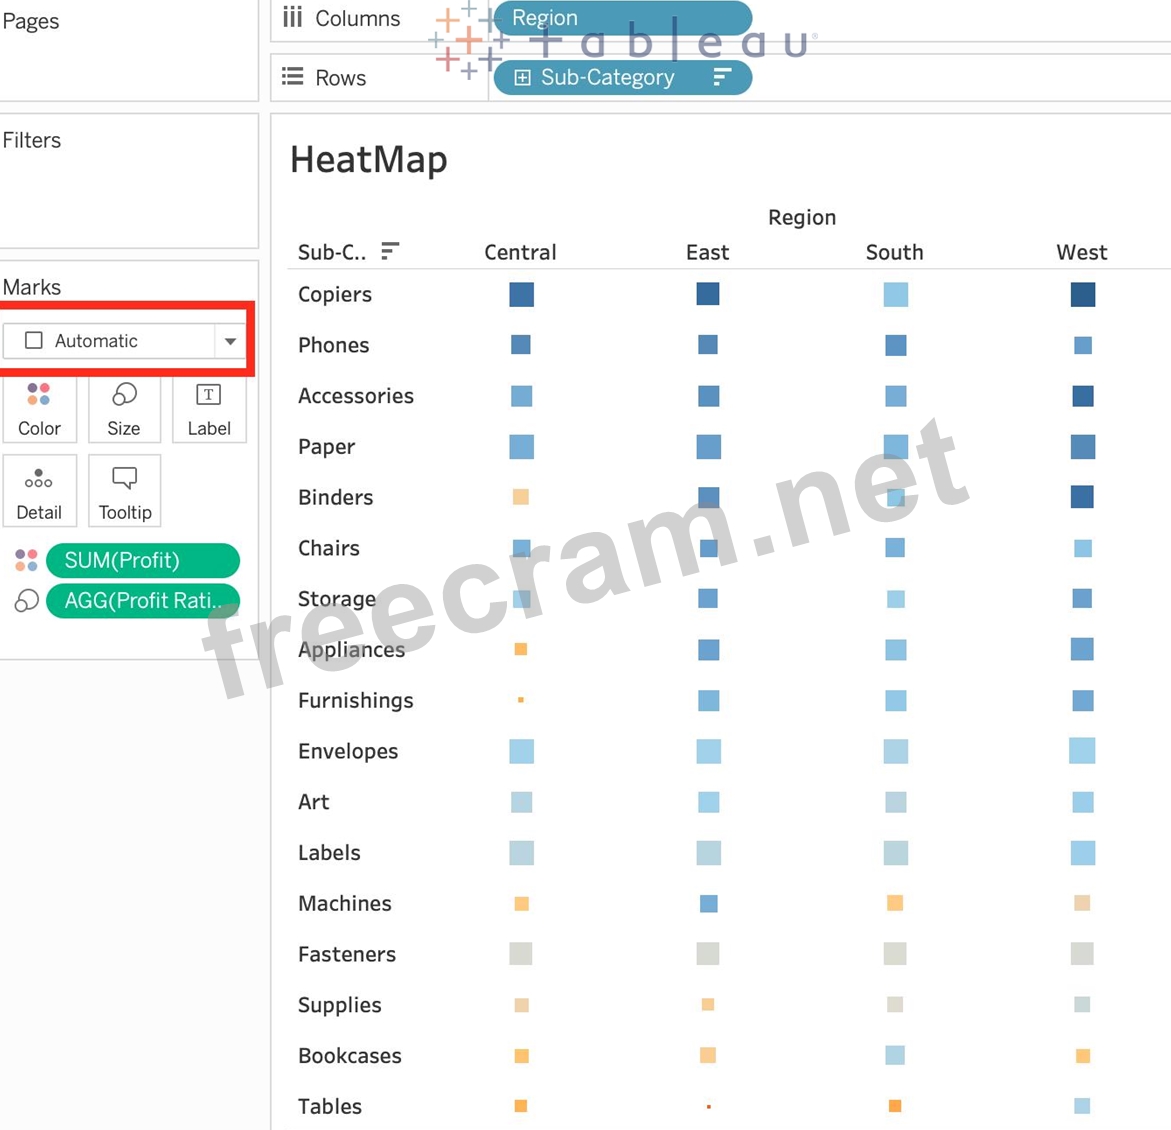
Task: Click the Central region column header
Action: pos(520,252)
